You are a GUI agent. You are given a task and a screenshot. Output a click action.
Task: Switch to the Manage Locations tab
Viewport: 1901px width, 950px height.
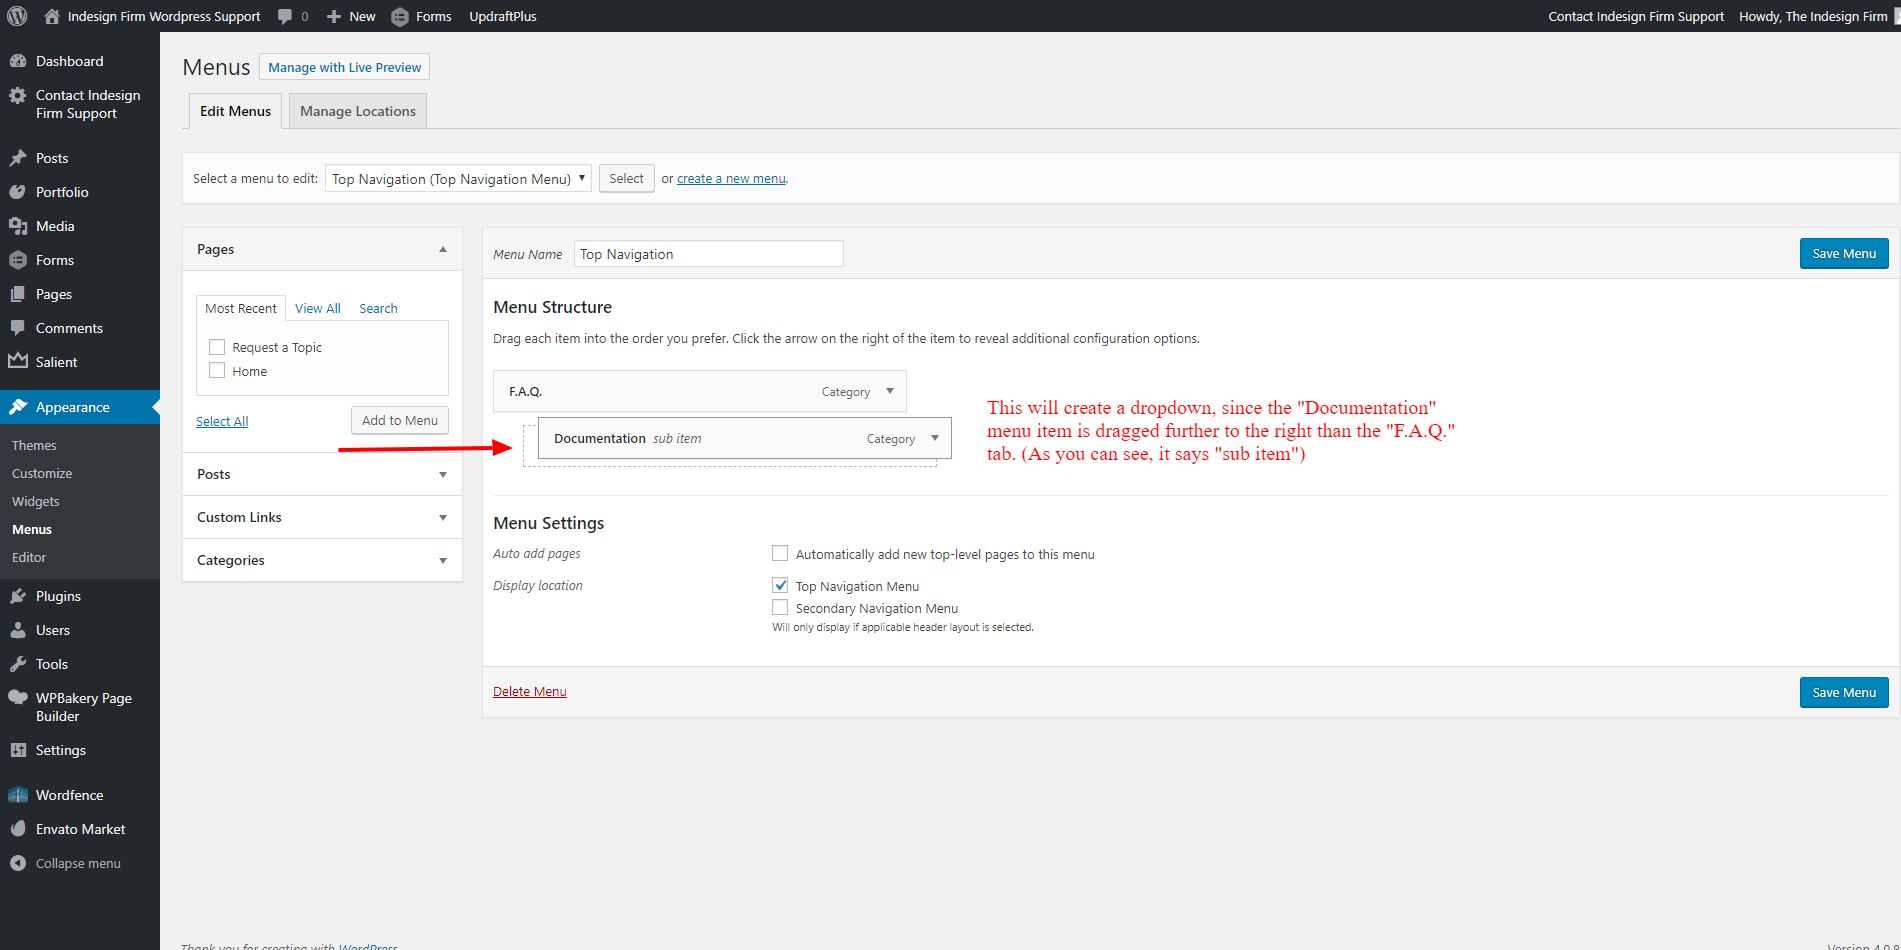click(x=357, y=111)
